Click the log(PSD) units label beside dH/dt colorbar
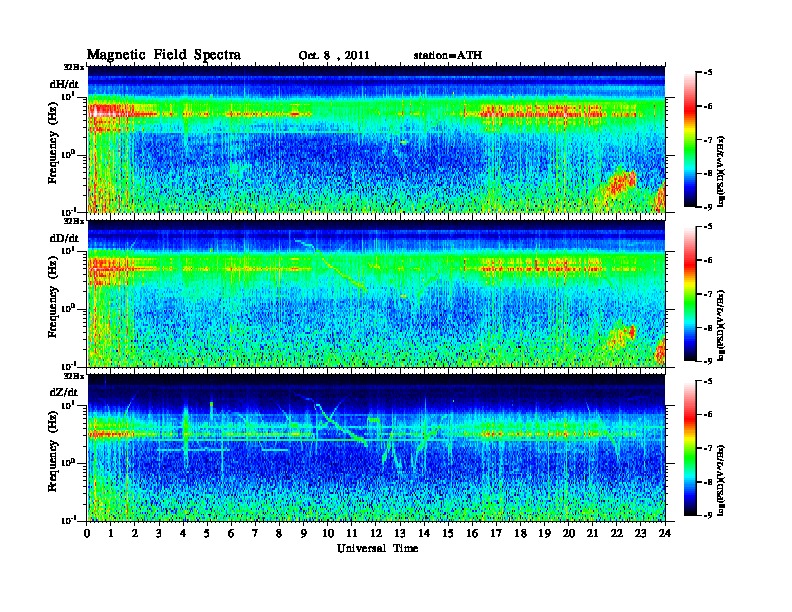Image resolution: width=792 pixels, height=612 pixels. pos(722,171)
